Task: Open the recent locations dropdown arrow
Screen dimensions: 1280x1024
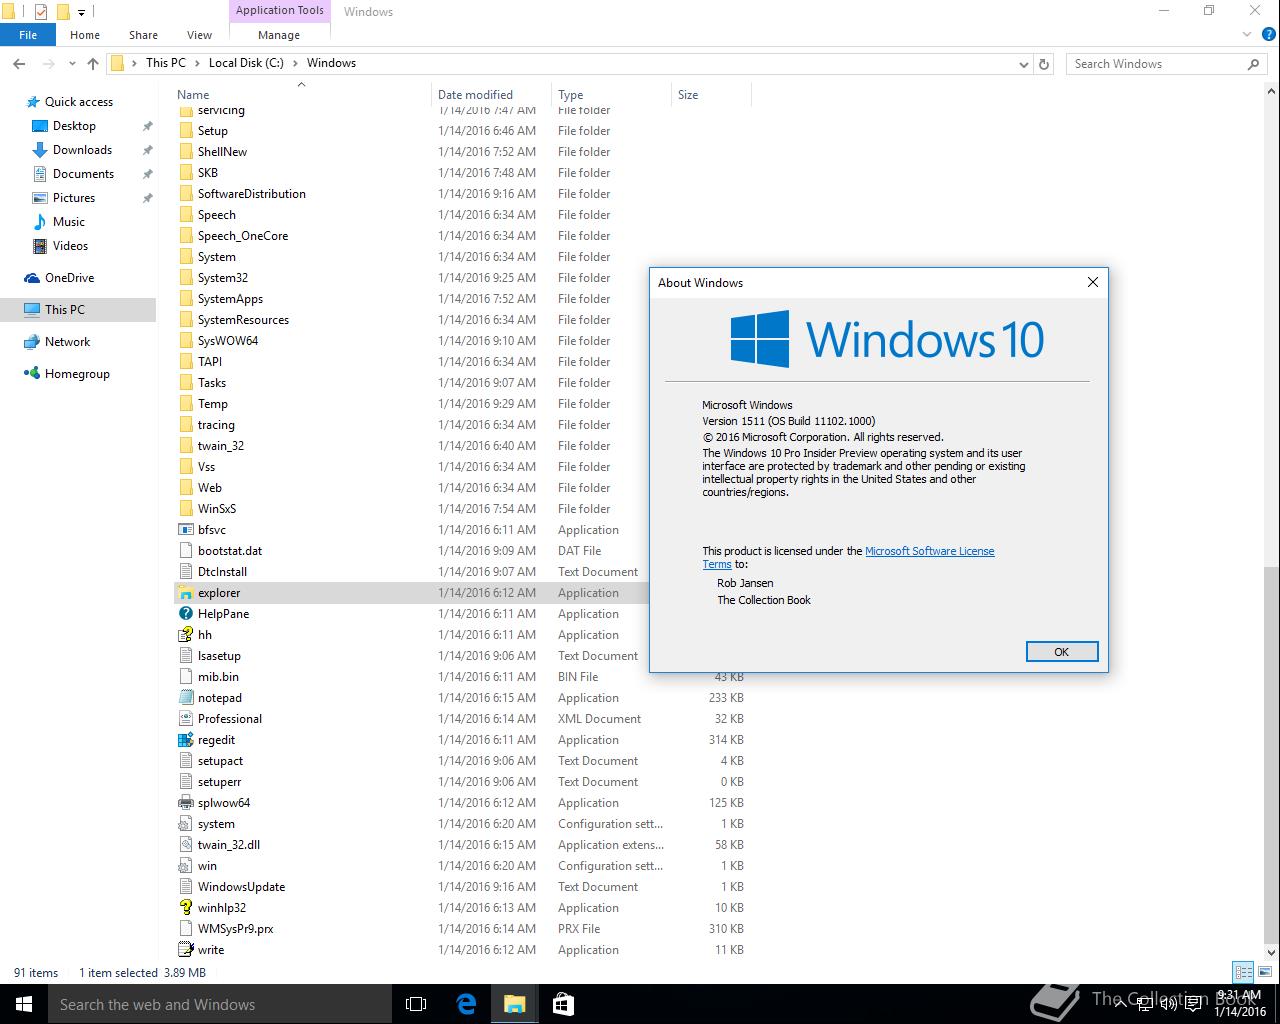Action: pyautogui.click(x=72, y=64)
